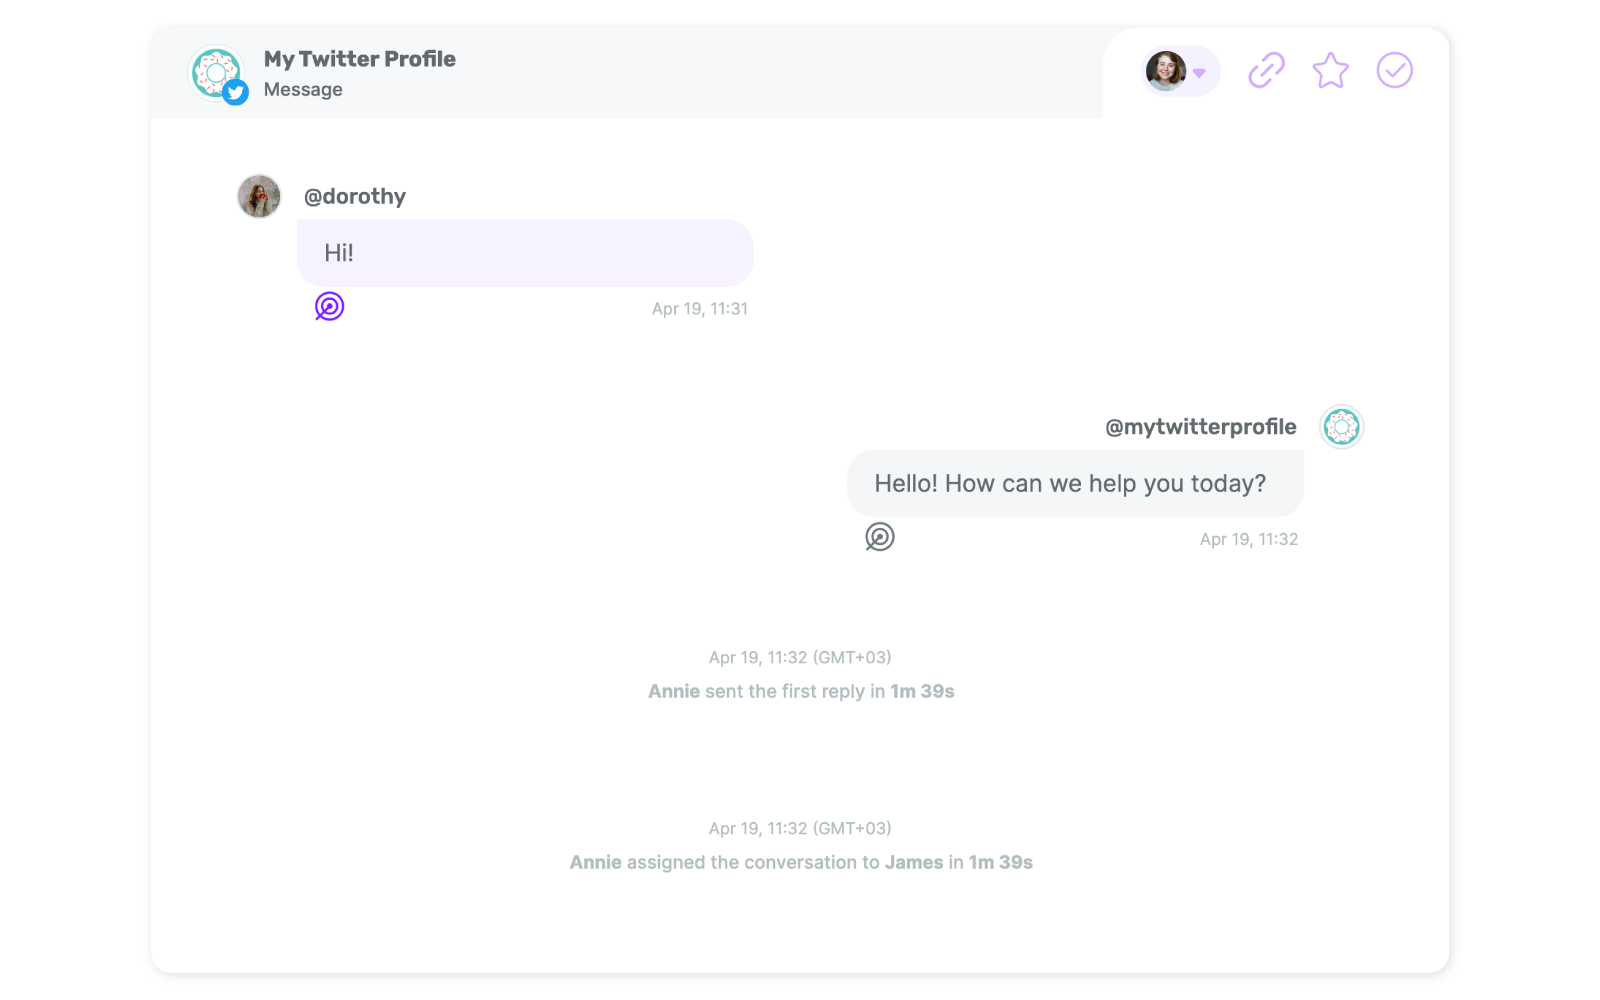Click the Twitter bird badge icon
Image resolution: width=1600 pixels, height=1000 pixels.
[235, 92]
